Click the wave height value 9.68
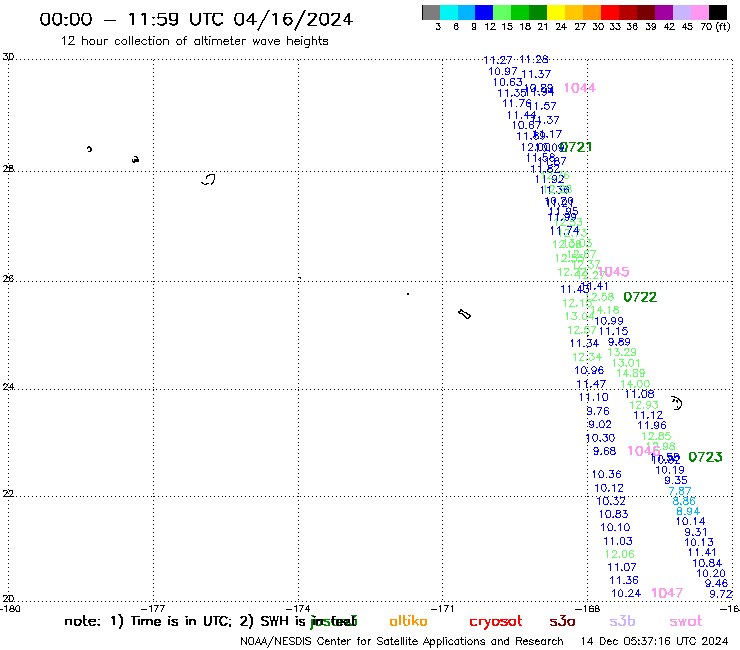 tap(605, 451)
